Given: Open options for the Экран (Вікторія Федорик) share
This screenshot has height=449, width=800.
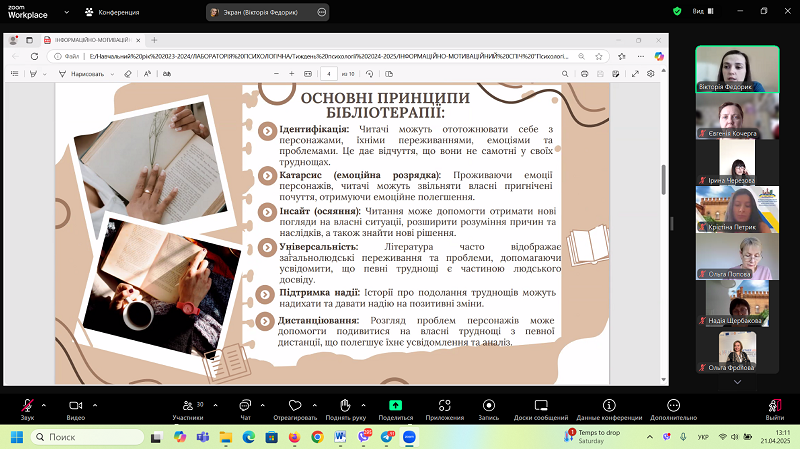Looking at the screenshot, I should pos(321,12).
